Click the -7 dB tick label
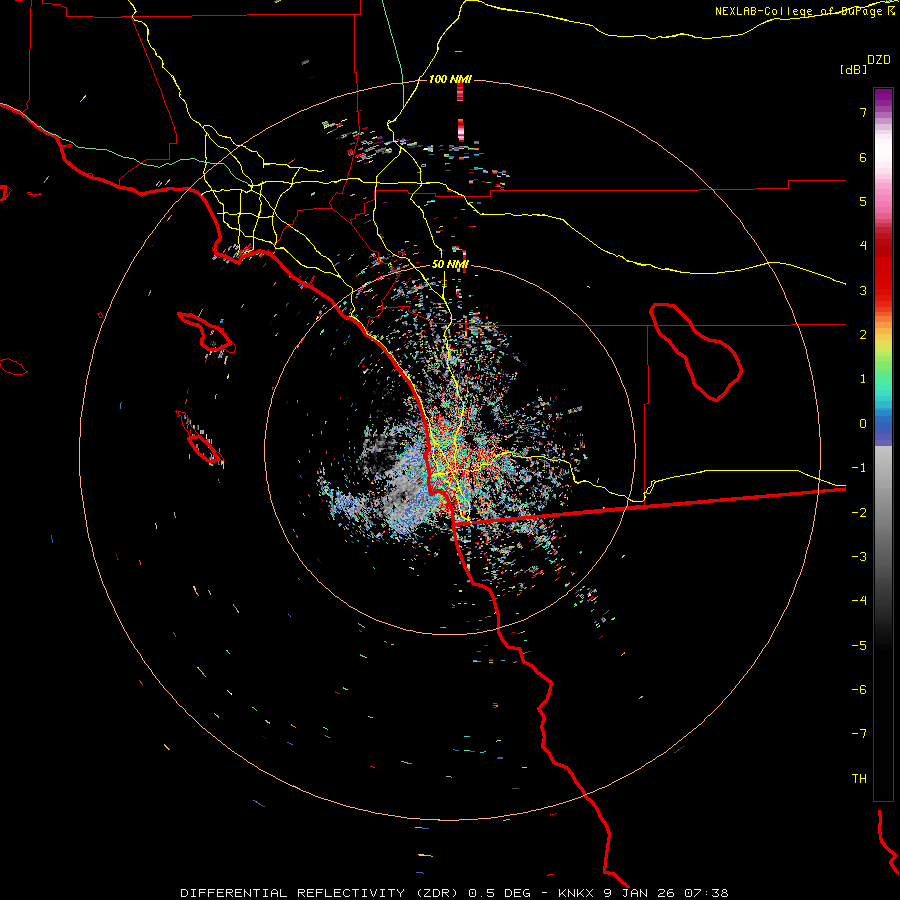 859,734
